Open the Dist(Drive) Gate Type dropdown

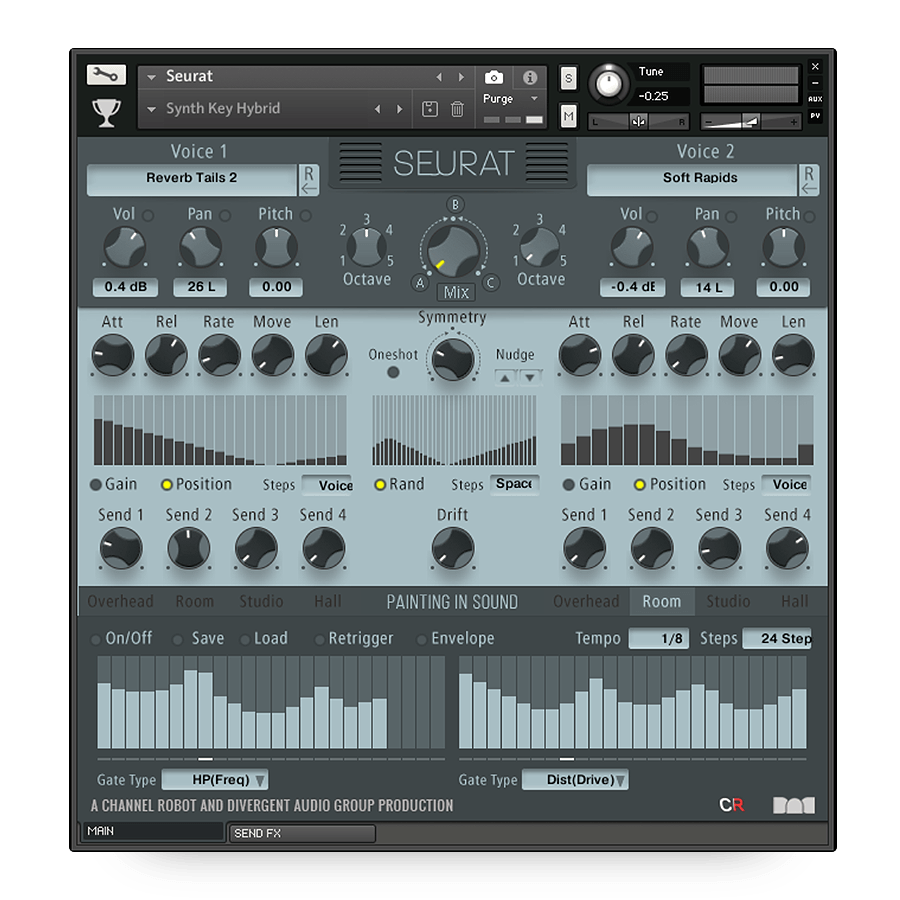[x=575, y=779]
